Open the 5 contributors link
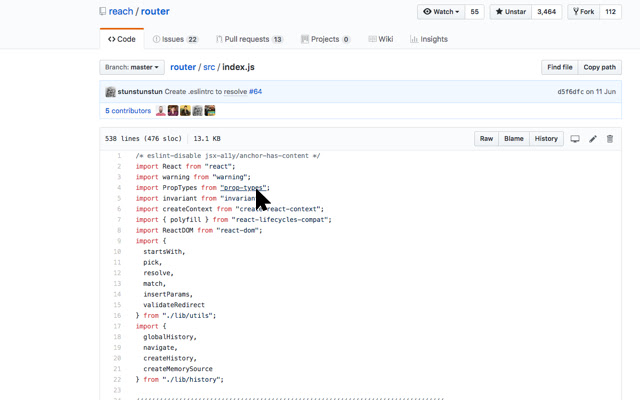The height and width of the screenshot is (400, 640). (x=128, y=111)
